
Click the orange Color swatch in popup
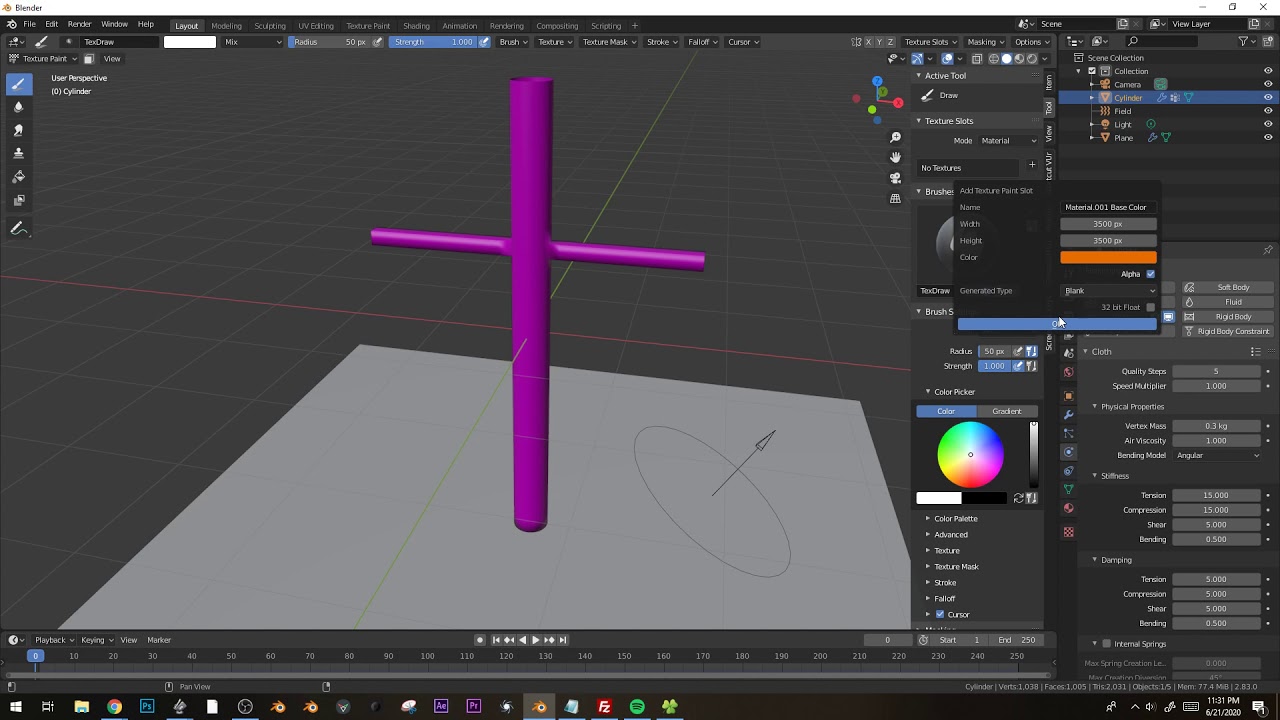point(1108,258)
